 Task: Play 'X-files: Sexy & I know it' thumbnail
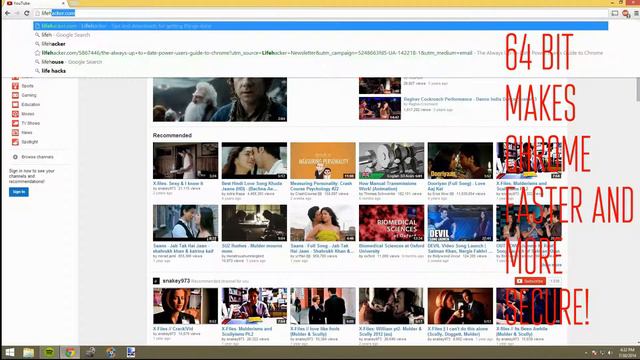(x=185, y=160)
